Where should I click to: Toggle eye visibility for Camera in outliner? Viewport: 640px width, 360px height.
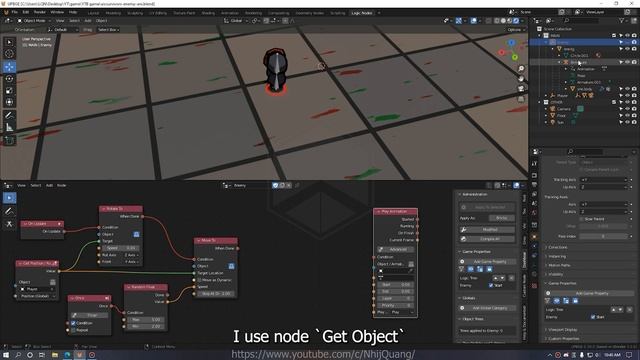tap(627, 109)
